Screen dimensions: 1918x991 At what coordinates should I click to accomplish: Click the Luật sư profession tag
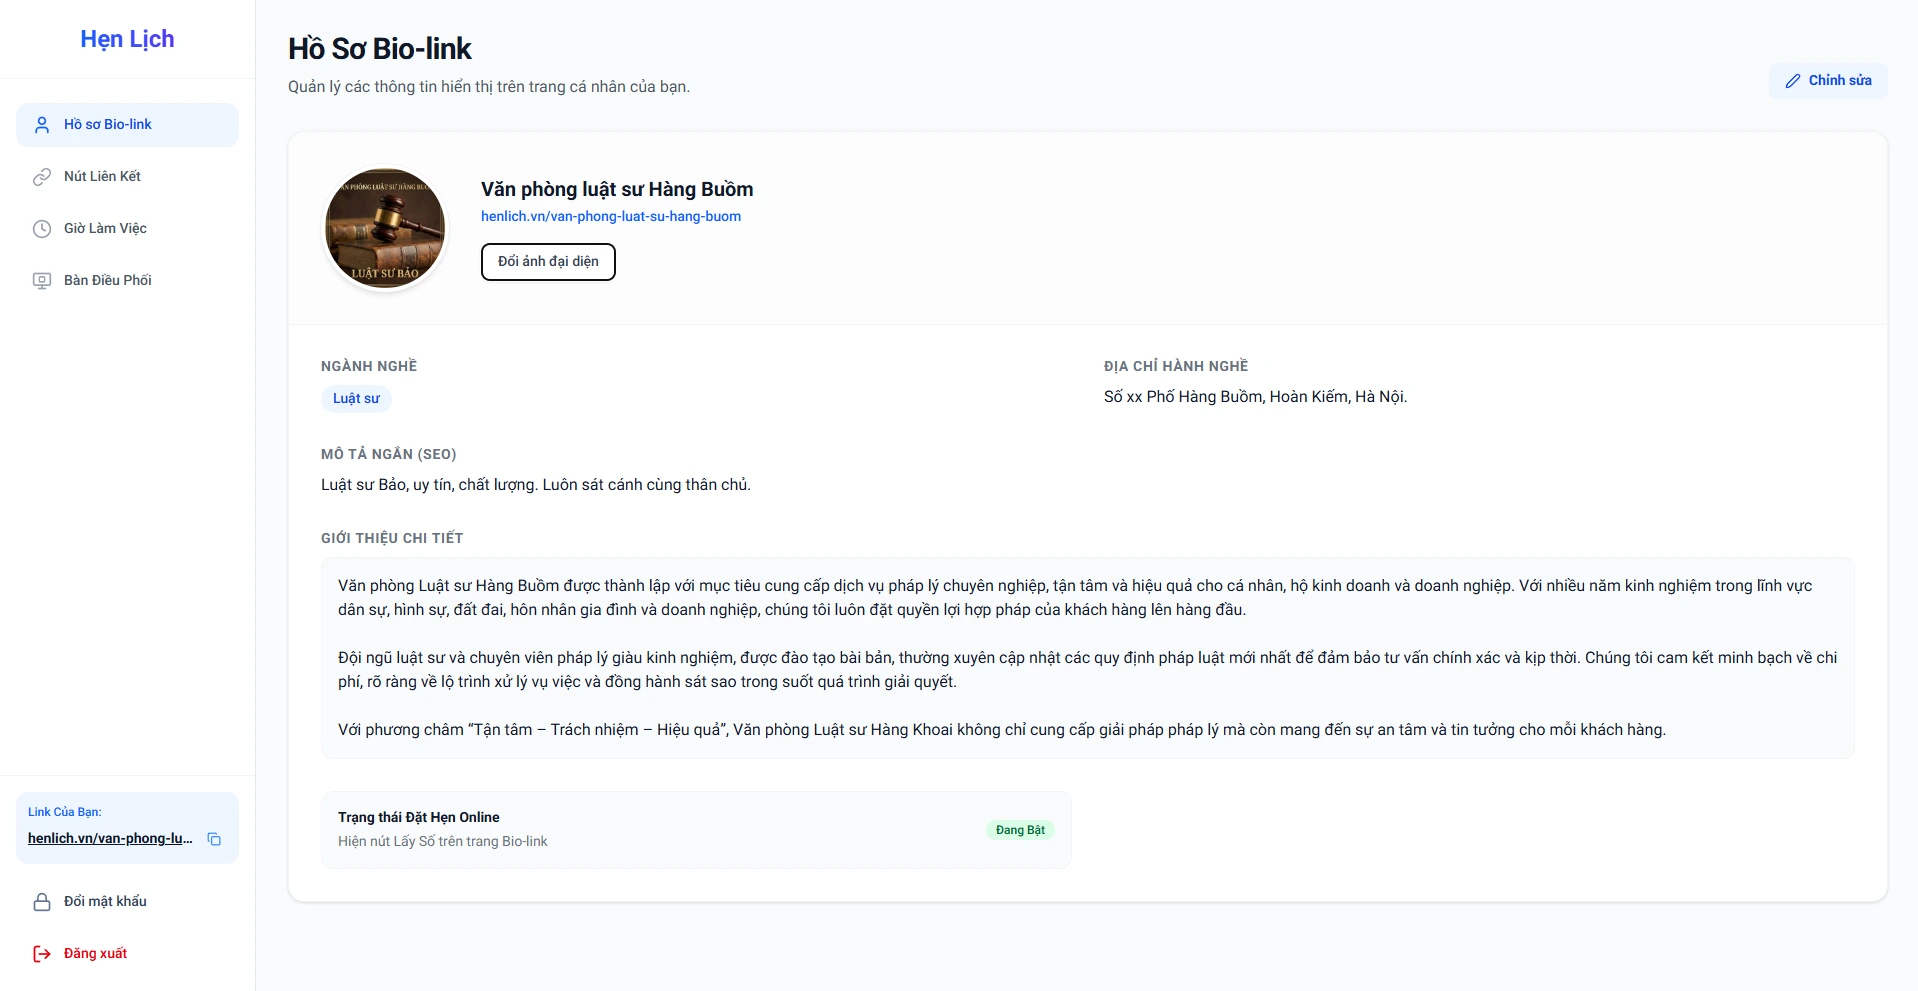[x=356, y=398]
